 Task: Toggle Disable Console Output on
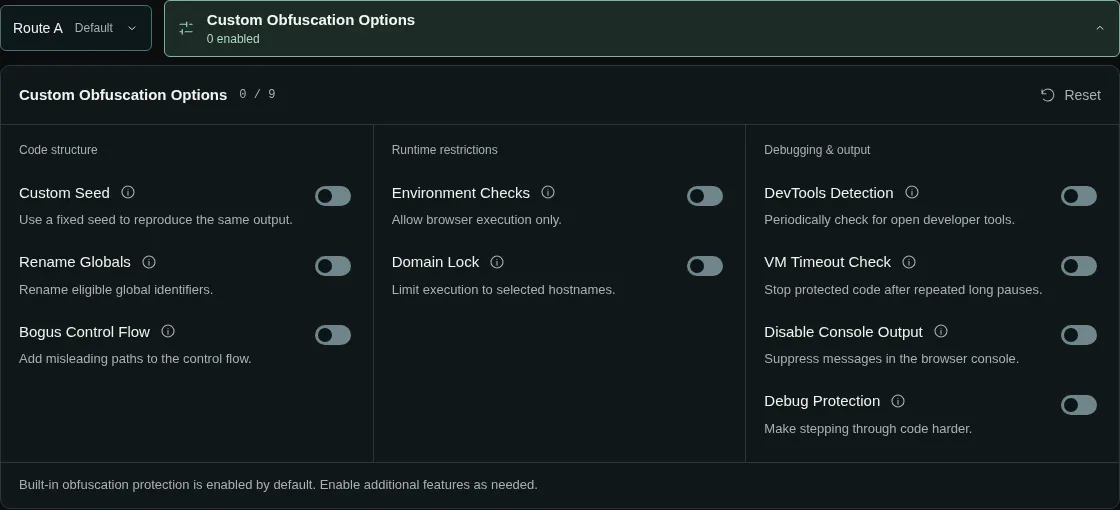pyautogui.click(x=1079, y=335)
